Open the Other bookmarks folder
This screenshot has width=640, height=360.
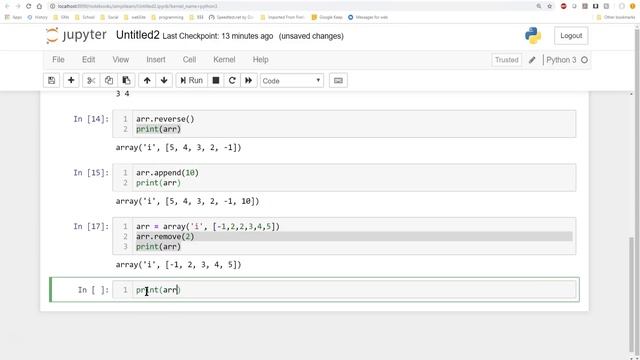click(x=616, y=17)
